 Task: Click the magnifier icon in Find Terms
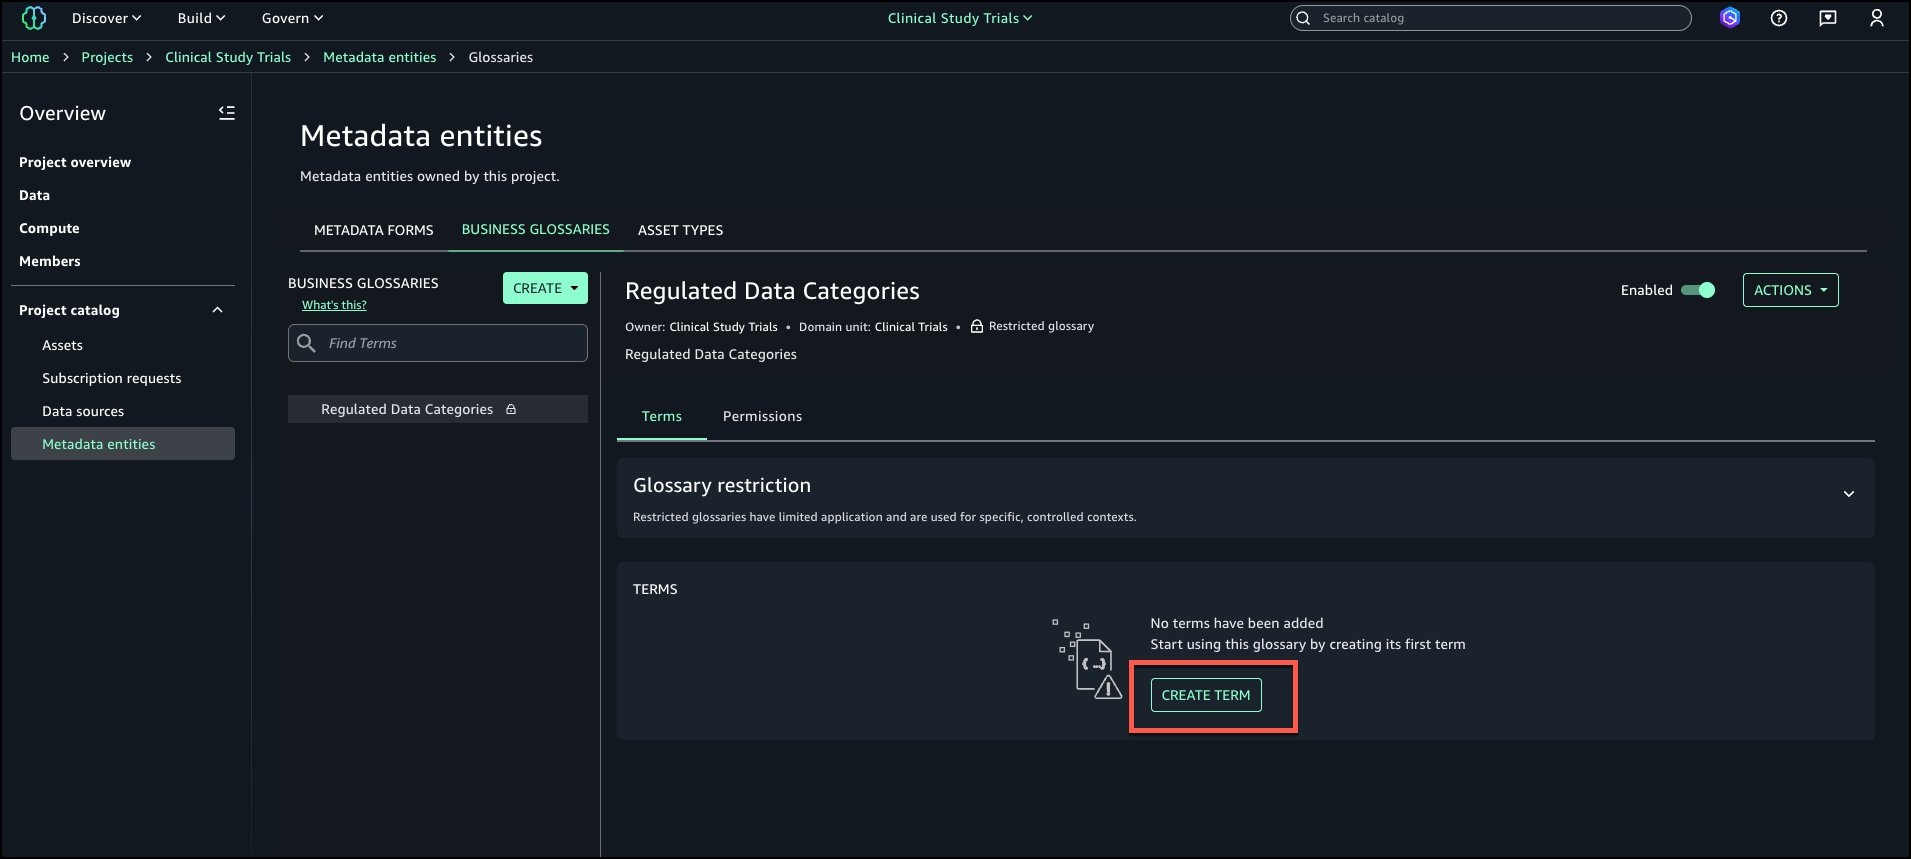click(x=307, y=343)
